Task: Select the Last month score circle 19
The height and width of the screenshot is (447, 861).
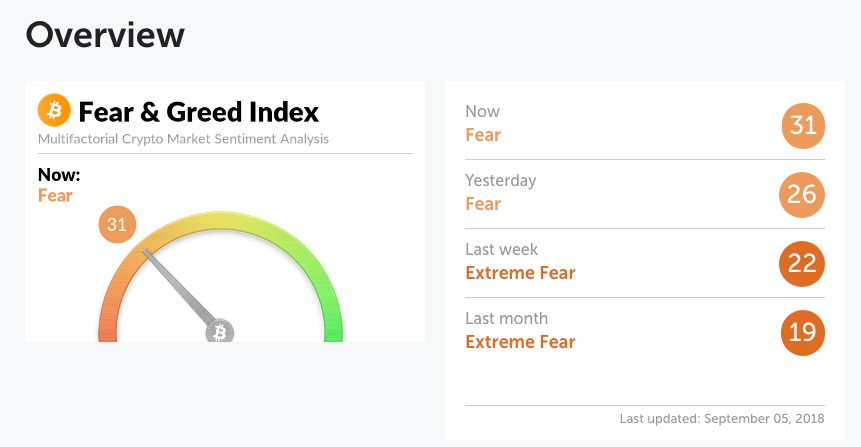Action: pos(803,333)
